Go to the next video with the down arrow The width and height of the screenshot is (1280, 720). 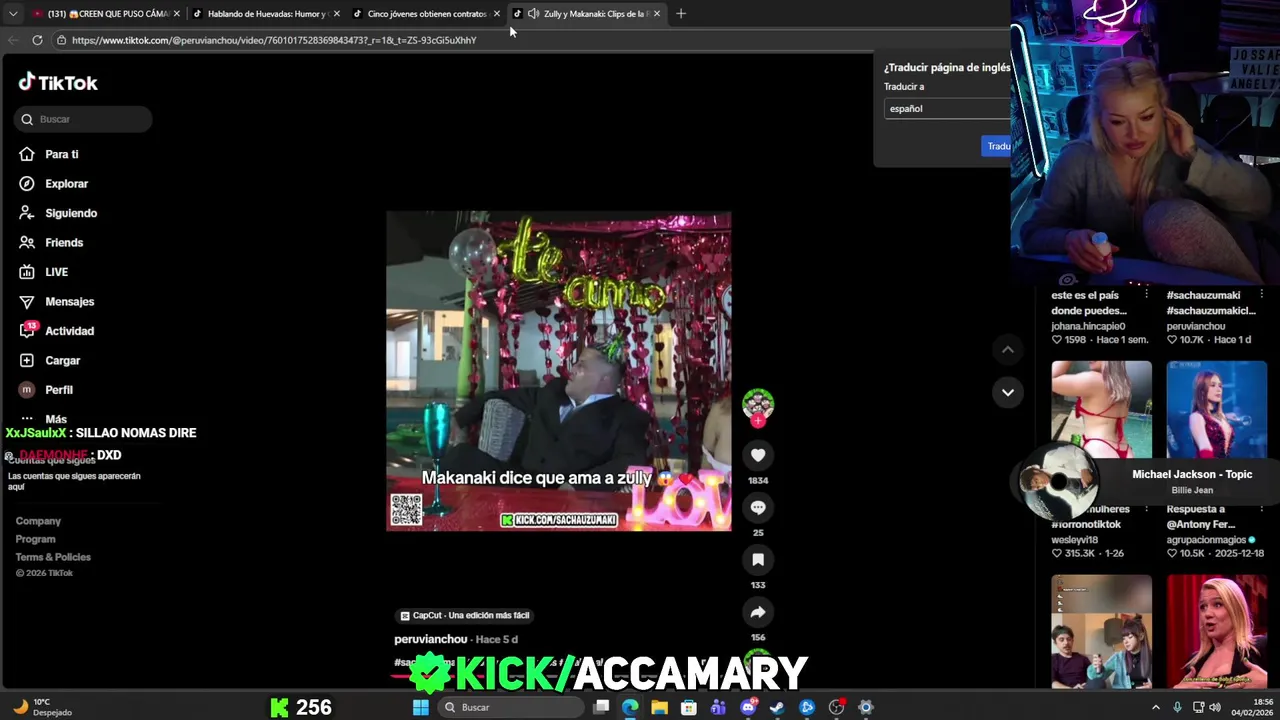[1008, 392]
